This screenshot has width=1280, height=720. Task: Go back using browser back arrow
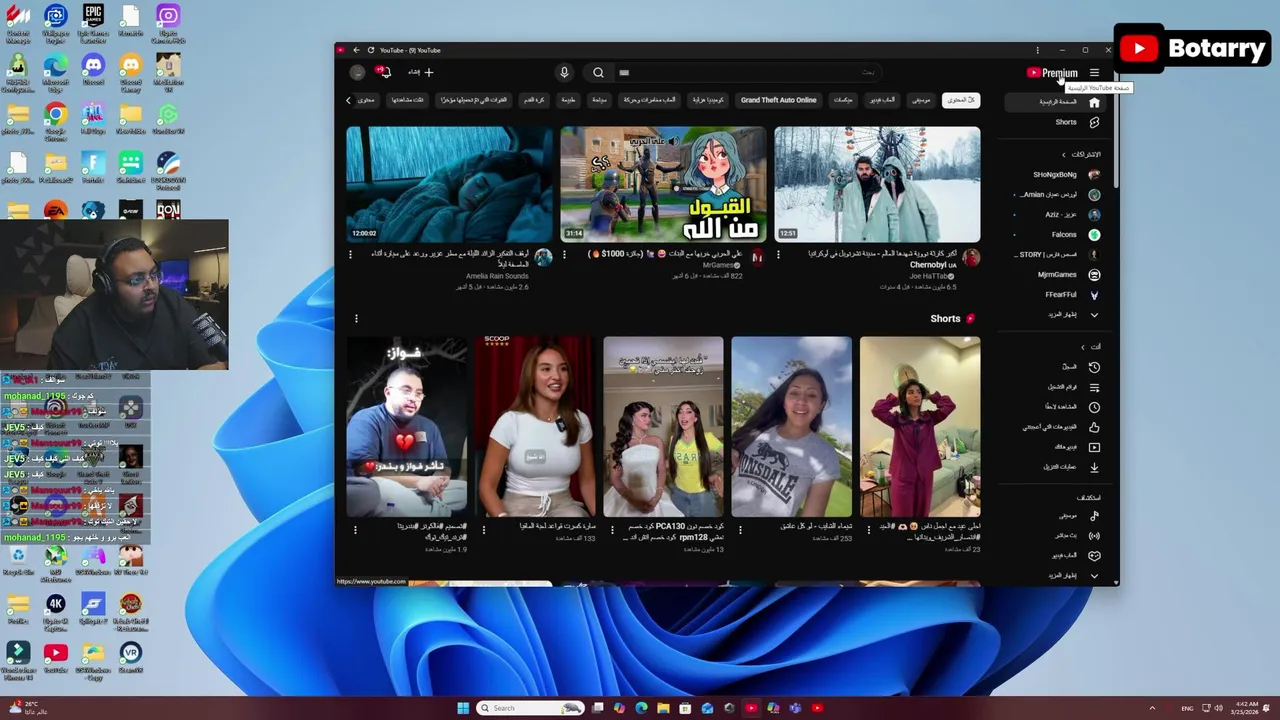356,50
